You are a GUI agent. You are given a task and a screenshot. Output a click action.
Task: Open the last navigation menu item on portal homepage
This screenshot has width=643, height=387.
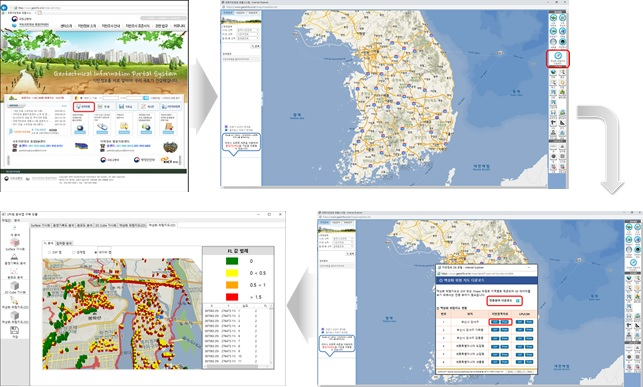(179, 26)
